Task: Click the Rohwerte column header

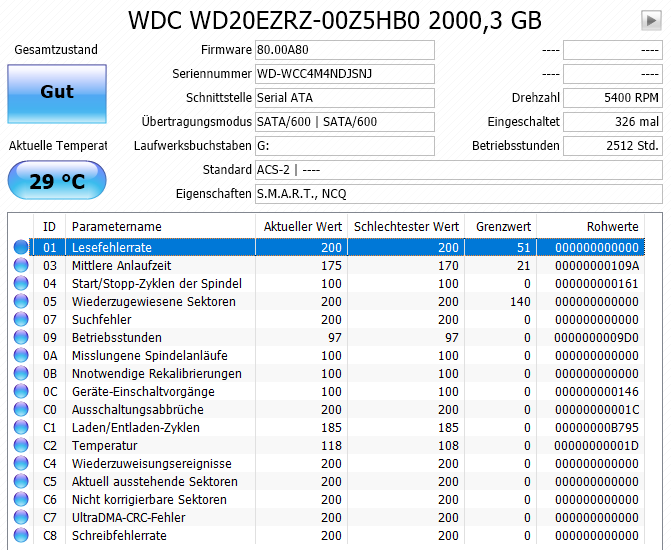Action: click(591, 226)
